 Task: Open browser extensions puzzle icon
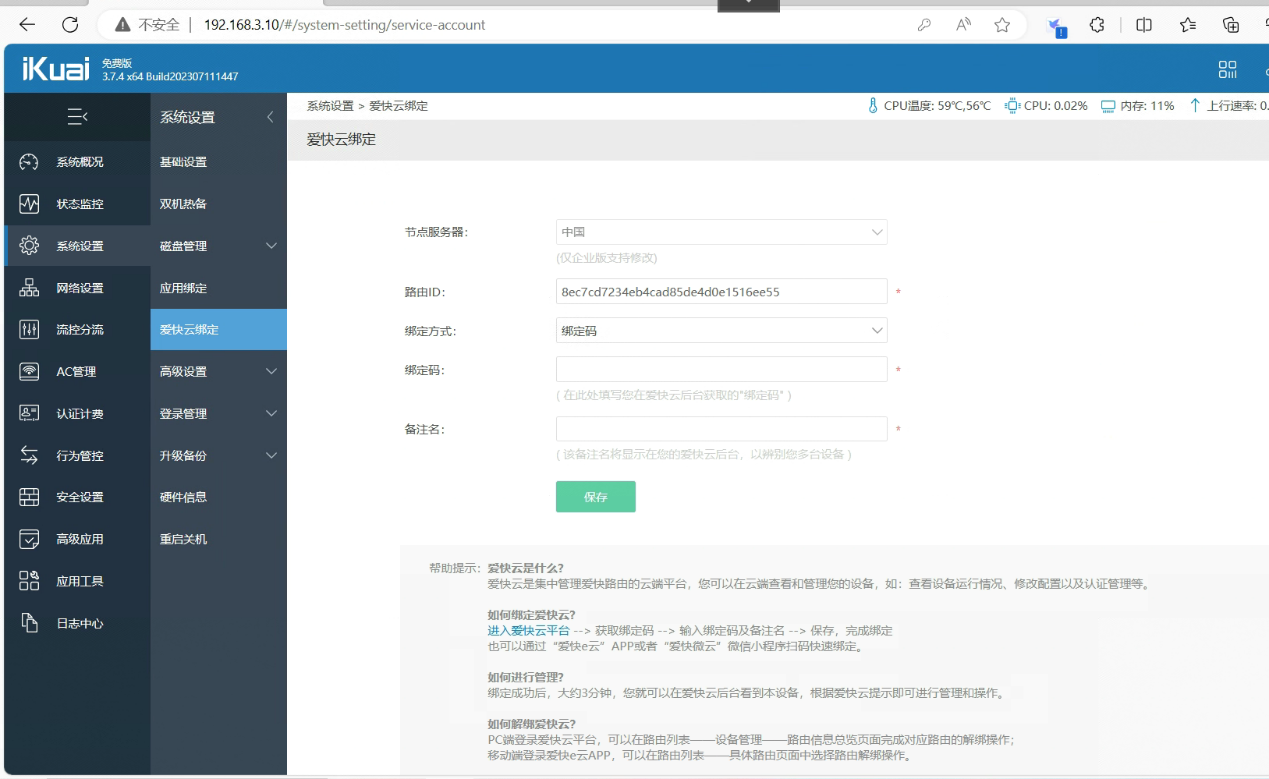click(x=1097, y=25)
